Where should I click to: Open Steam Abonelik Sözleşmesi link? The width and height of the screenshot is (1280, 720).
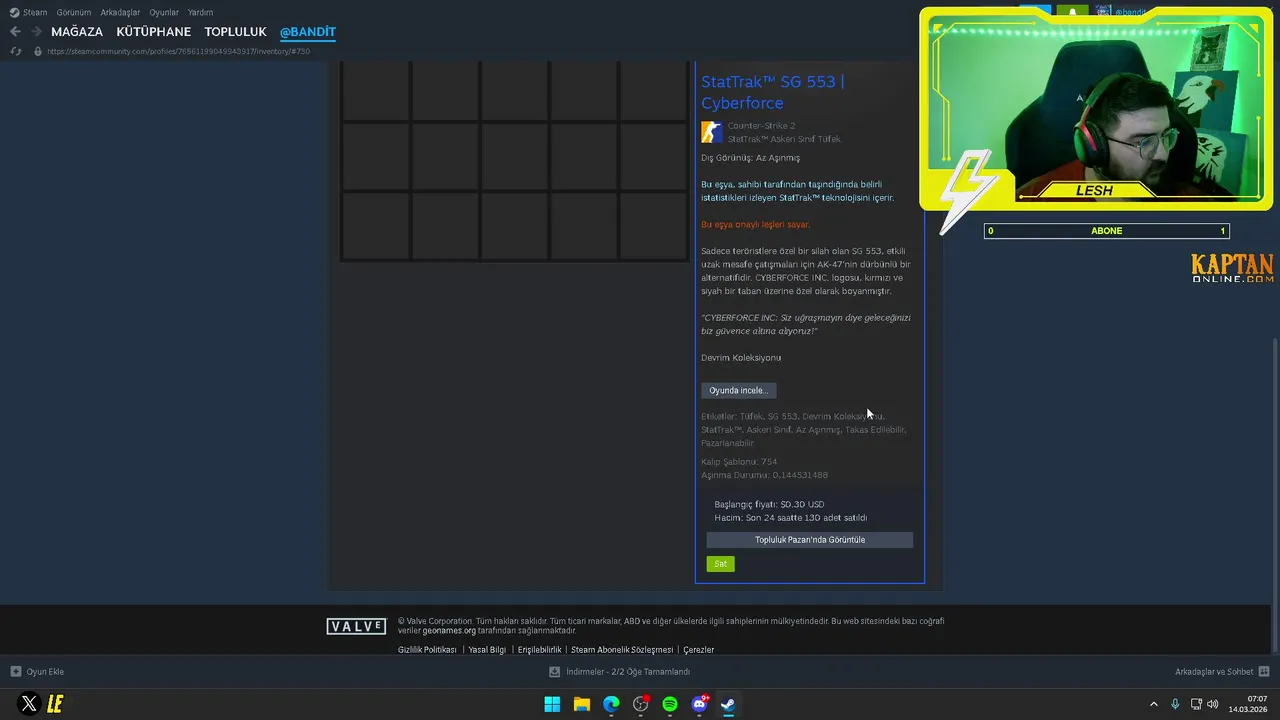622,650
